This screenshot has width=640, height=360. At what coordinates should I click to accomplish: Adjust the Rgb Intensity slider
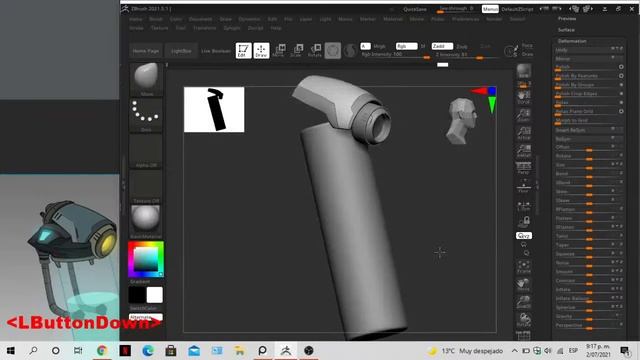pyautogui.click(x=395, y=55)
